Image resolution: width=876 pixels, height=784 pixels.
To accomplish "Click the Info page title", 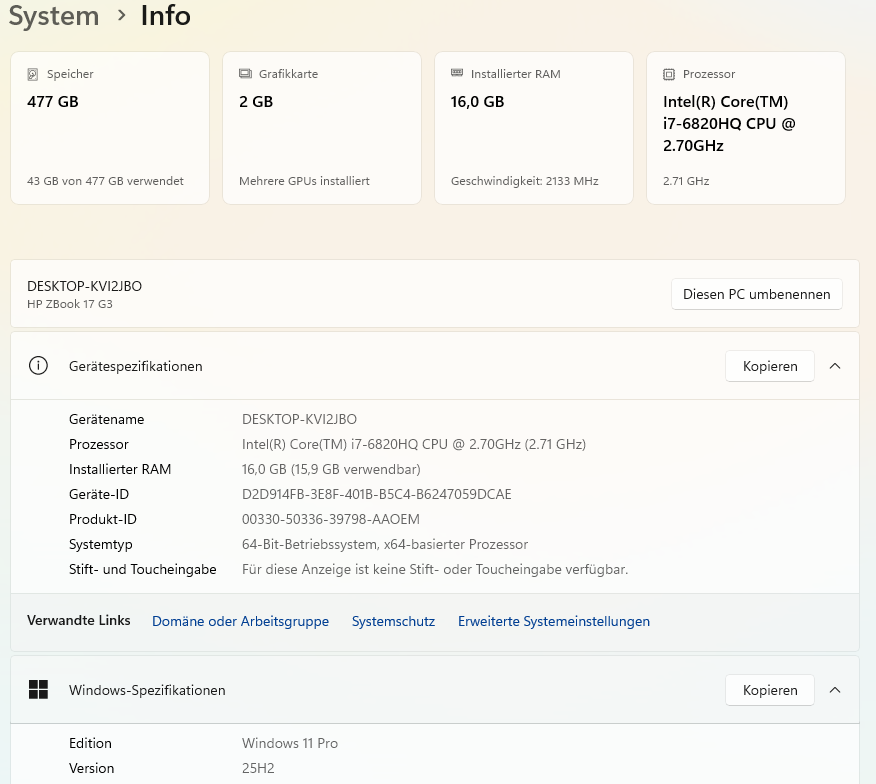I will [165, 15].
